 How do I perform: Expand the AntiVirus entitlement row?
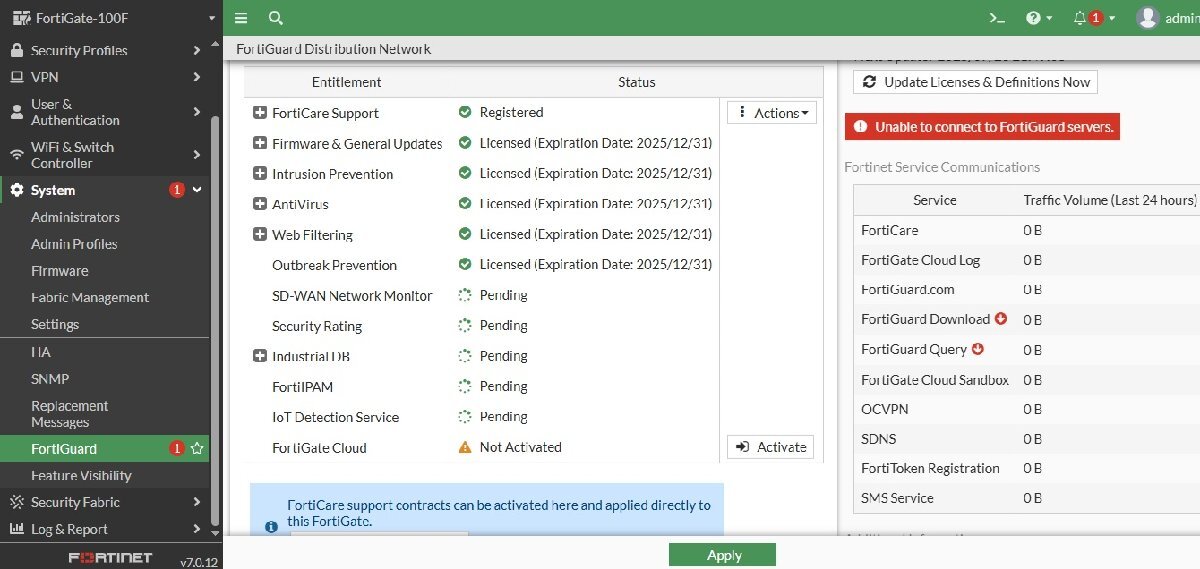click(260, 204)
